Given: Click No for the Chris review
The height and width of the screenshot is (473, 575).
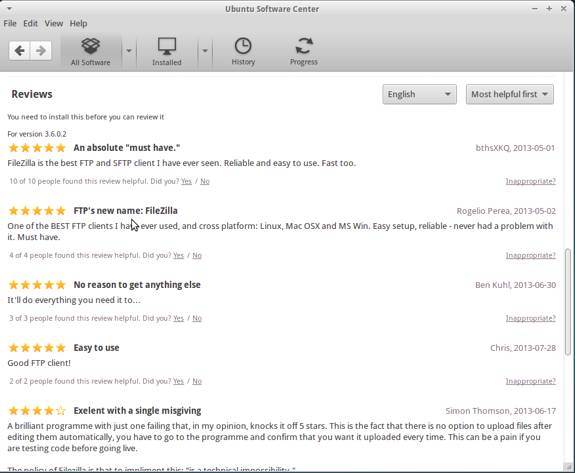Looking at the screenshot, I should [197, 381].
